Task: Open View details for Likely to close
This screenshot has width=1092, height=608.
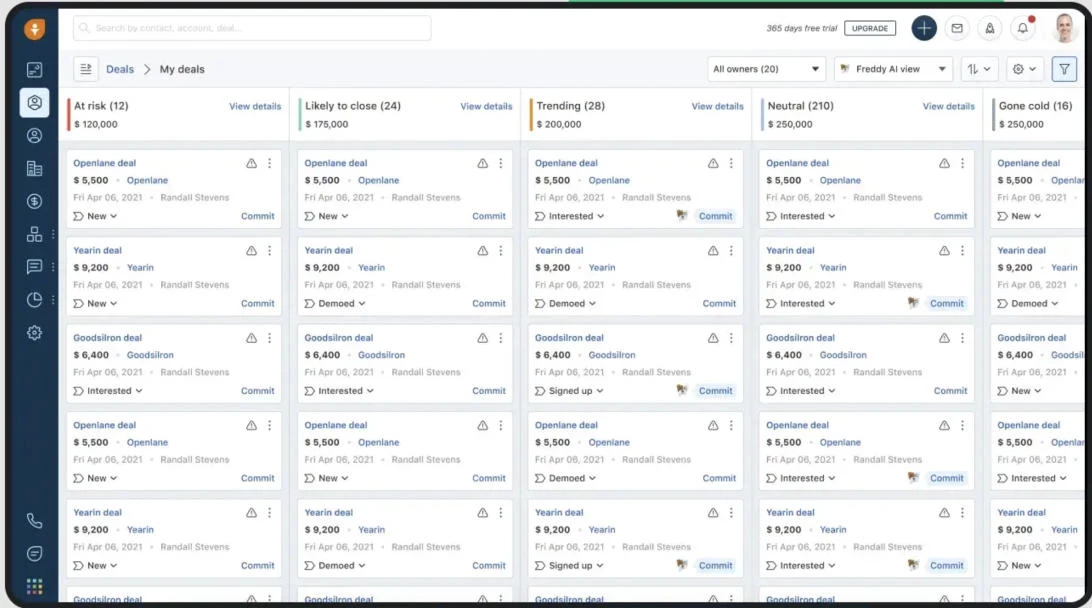Action: coord(486,107)
